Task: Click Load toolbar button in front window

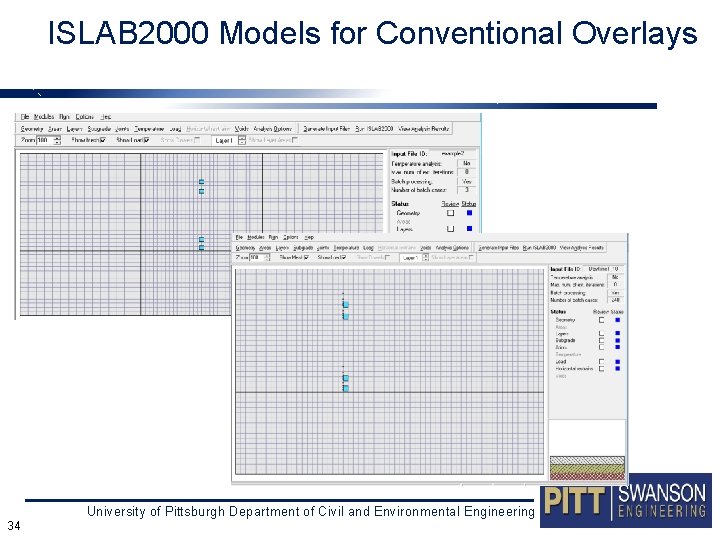Action: coord(368,248)
